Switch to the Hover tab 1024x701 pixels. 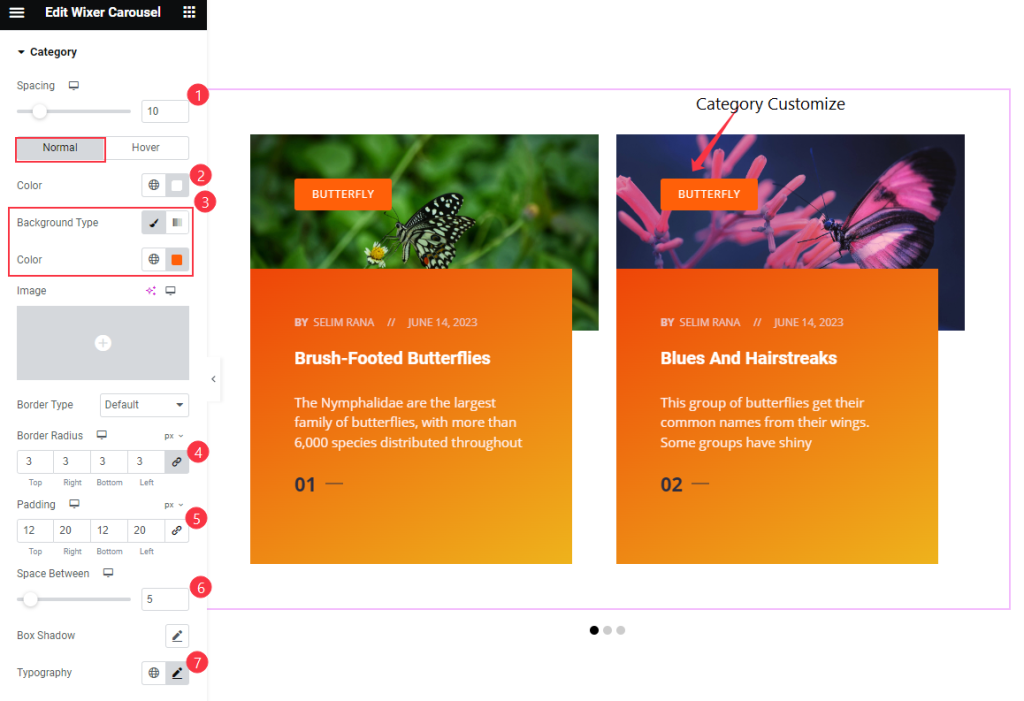147,148
